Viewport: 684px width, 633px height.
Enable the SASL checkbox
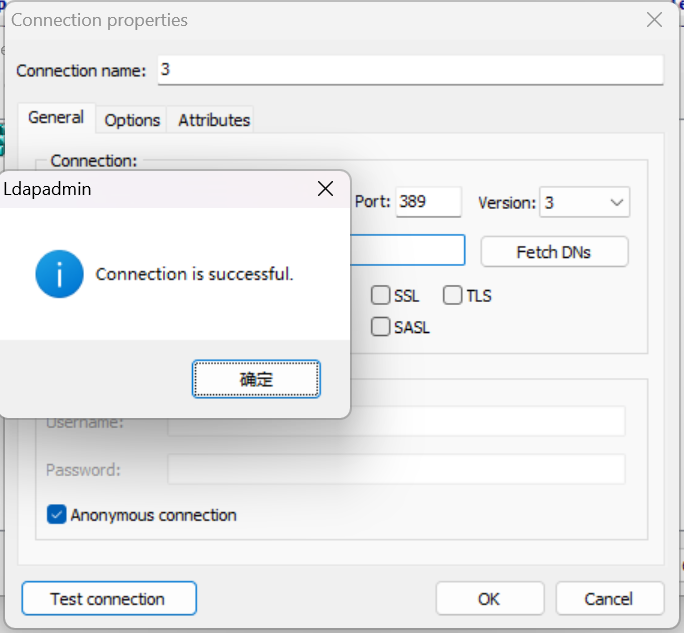(380, 327)
